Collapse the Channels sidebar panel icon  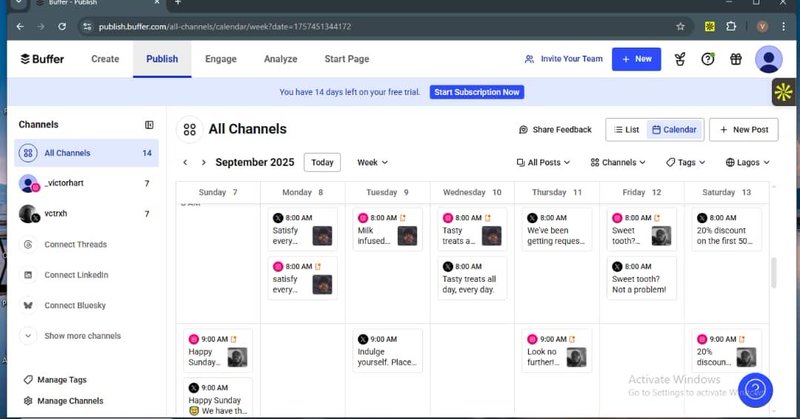(x=149, y=125)
